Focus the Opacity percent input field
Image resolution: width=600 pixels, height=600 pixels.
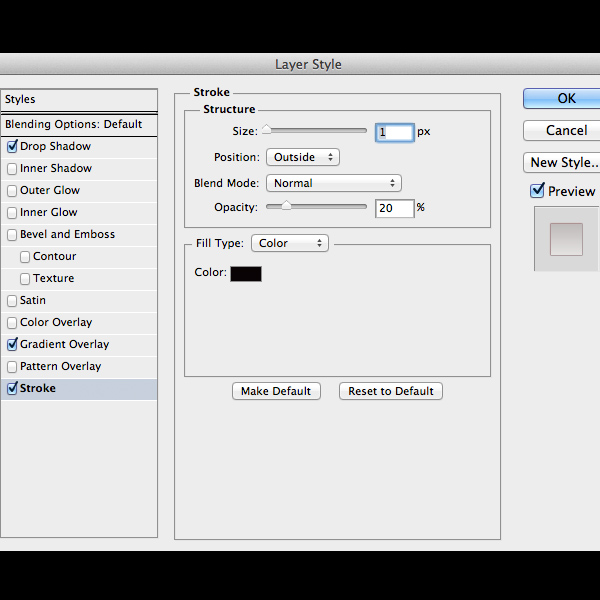point(395,209)
